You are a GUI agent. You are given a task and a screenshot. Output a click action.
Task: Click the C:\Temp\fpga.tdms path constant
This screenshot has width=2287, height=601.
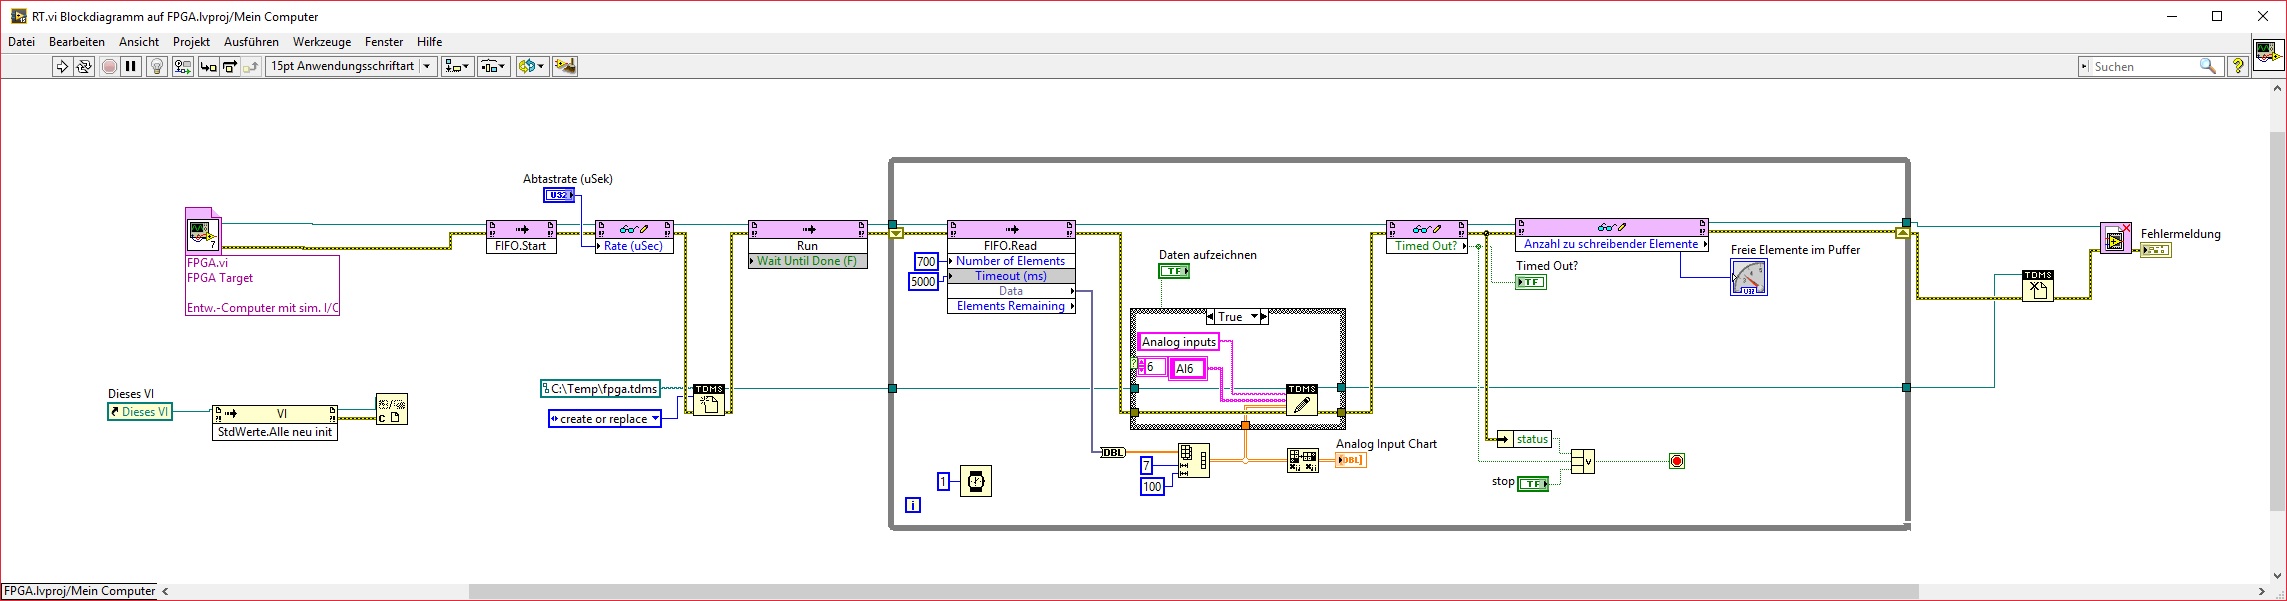click(600, 388)
